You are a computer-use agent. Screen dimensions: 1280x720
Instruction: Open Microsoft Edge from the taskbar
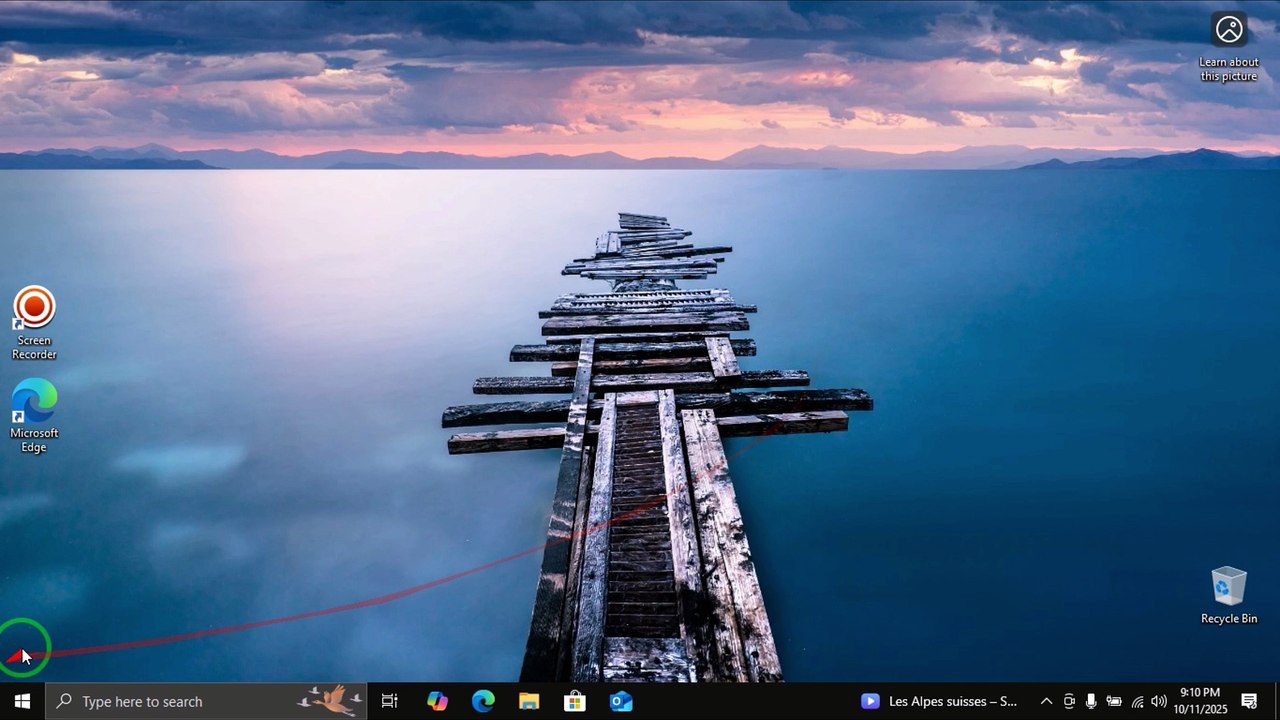click(483, 701)
